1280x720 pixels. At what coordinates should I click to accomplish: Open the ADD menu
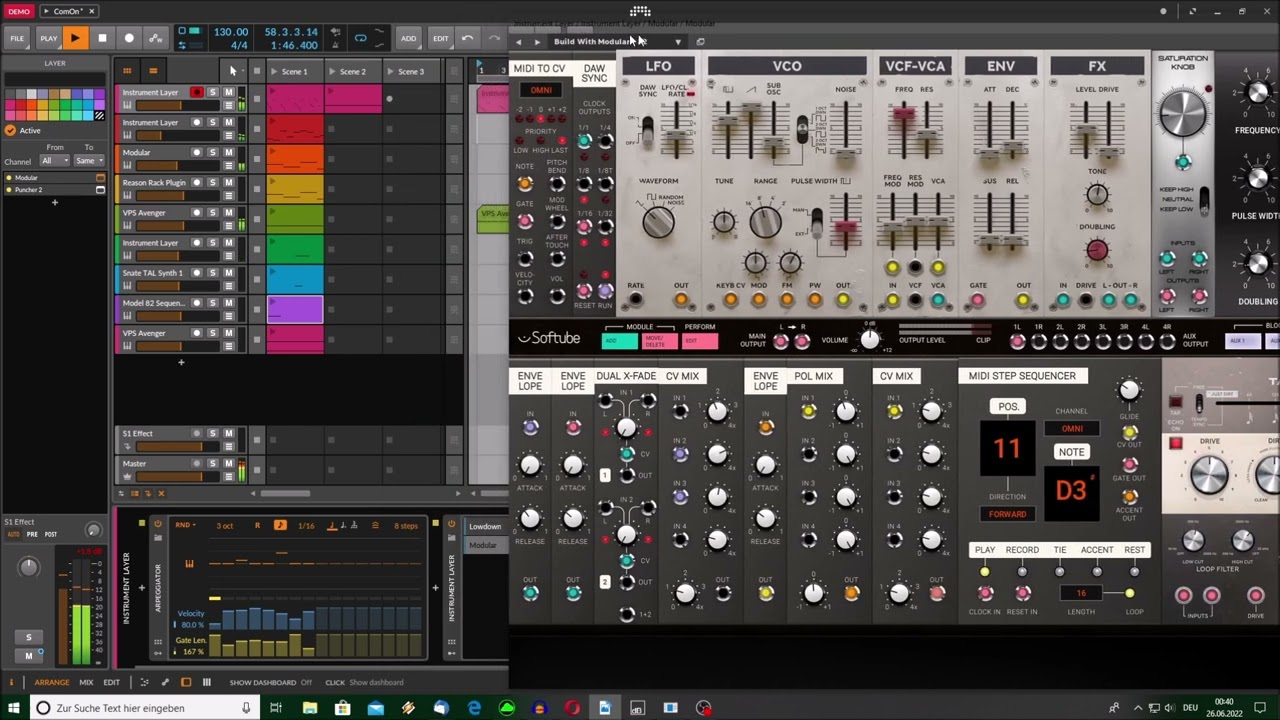pyautogui.click(x=408, y=38)
